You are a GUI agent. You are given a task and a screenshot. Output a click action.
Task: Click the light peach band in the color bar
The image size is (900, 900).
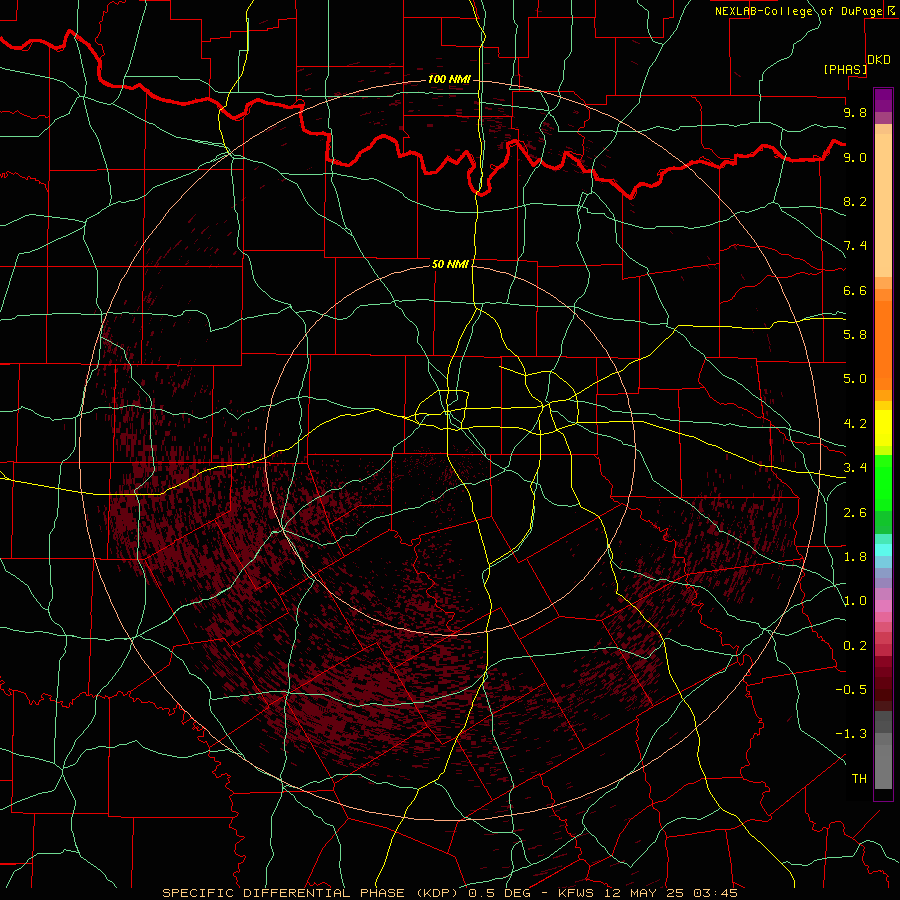click(883, 205)
